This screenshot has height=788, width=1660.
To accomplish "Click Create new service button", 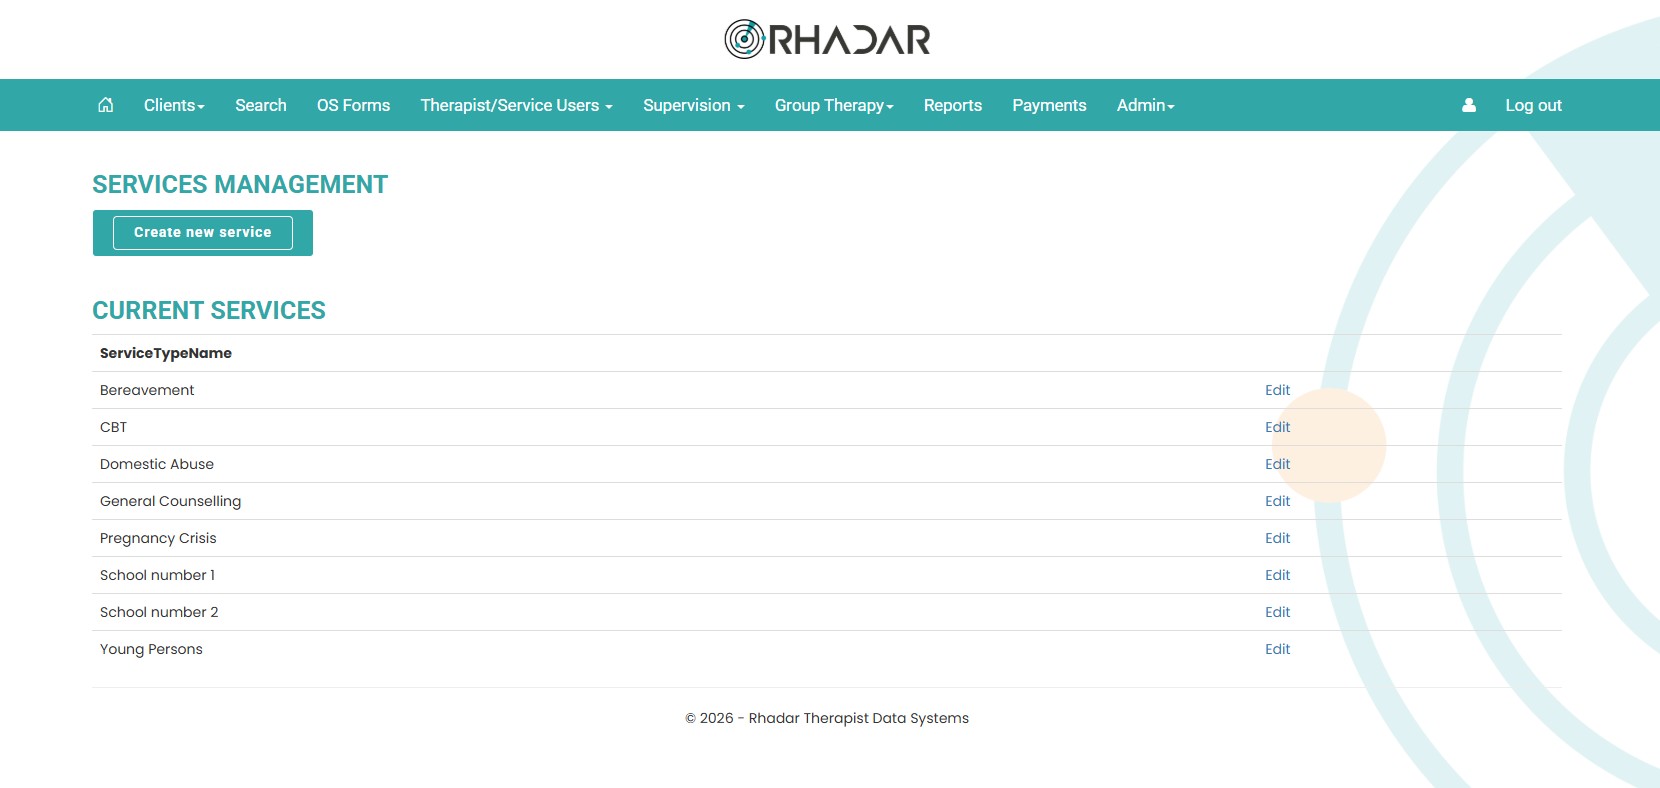I will pos(203,232).
